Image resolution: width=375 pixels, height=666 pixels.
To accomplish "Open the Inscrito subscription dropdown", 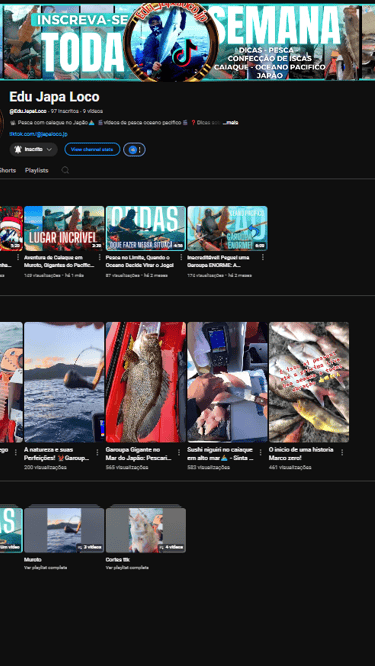I will (34, 150).
